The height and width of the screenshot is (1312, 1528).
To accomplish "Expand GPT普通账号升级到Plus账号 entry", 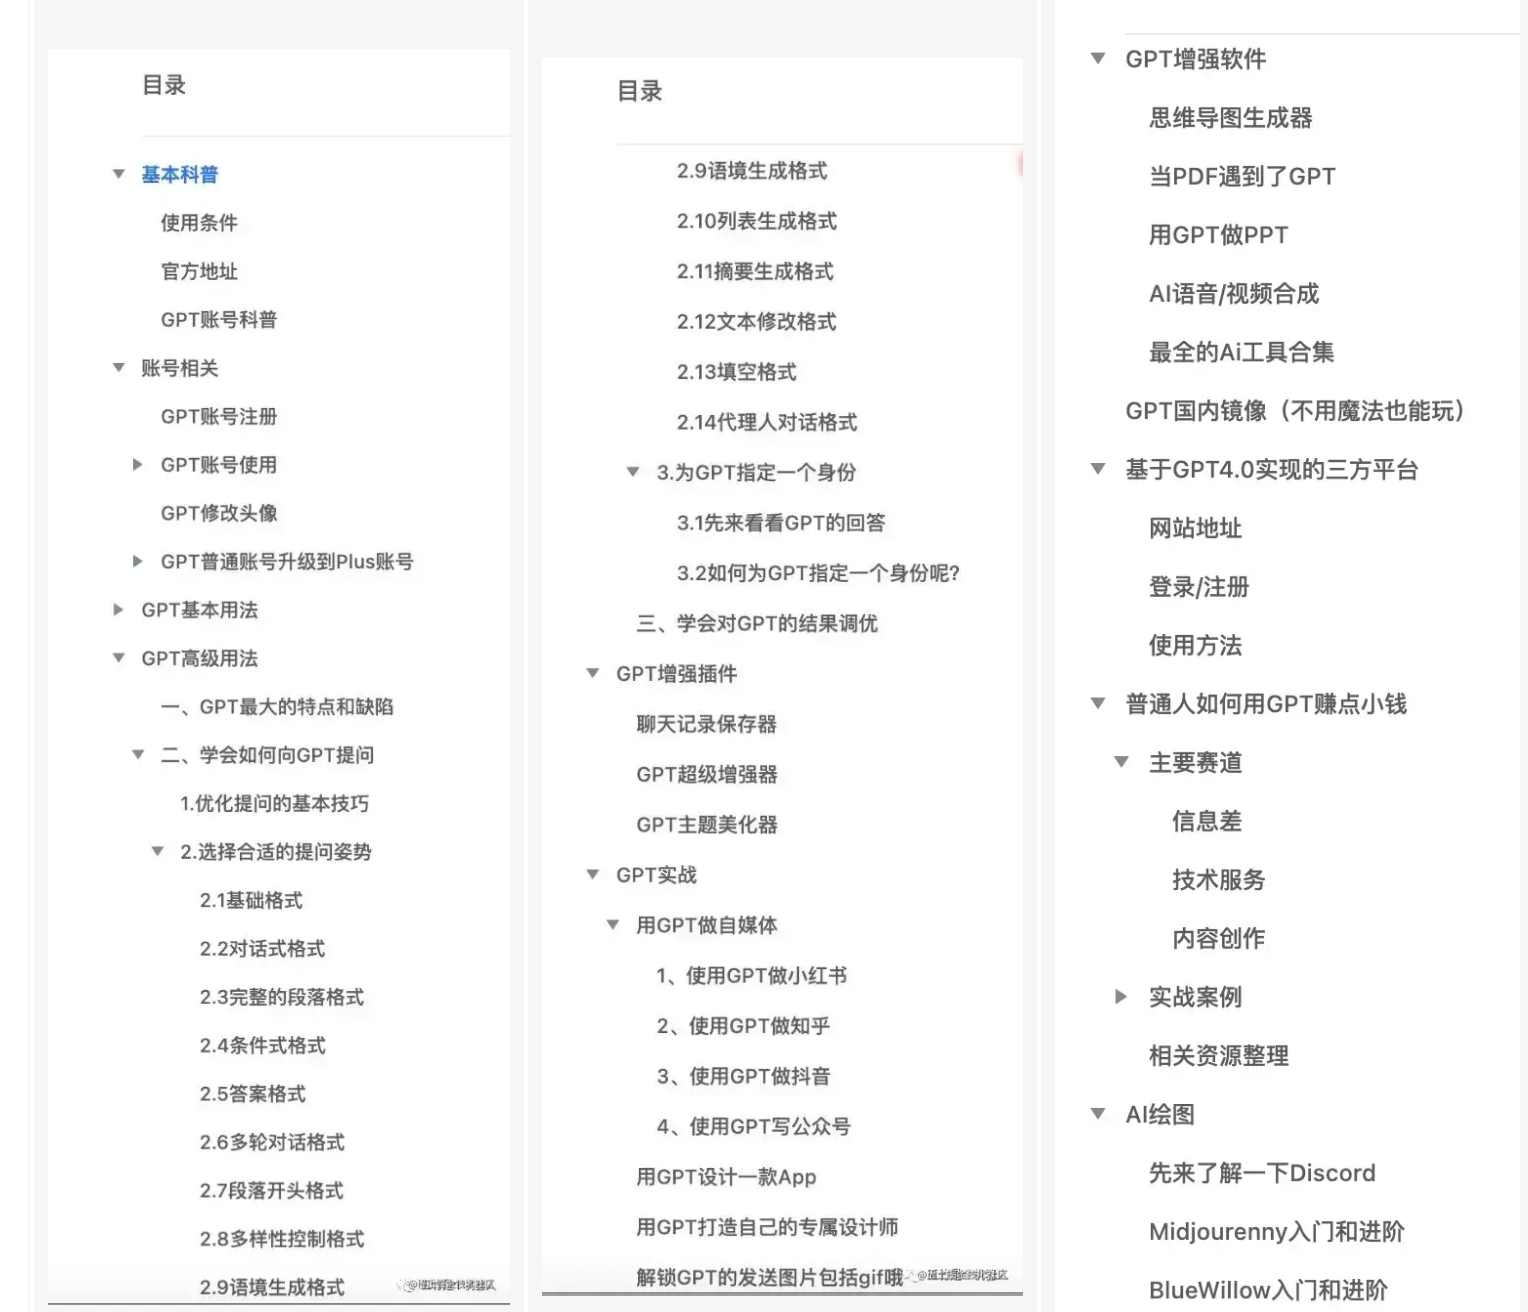I will pyautogui.click(x=138, y=561).
